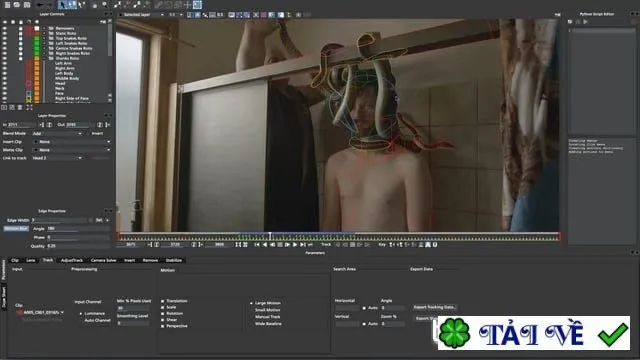
Task: Collapse the Shanks Rotos group
Action: [44, 58]
